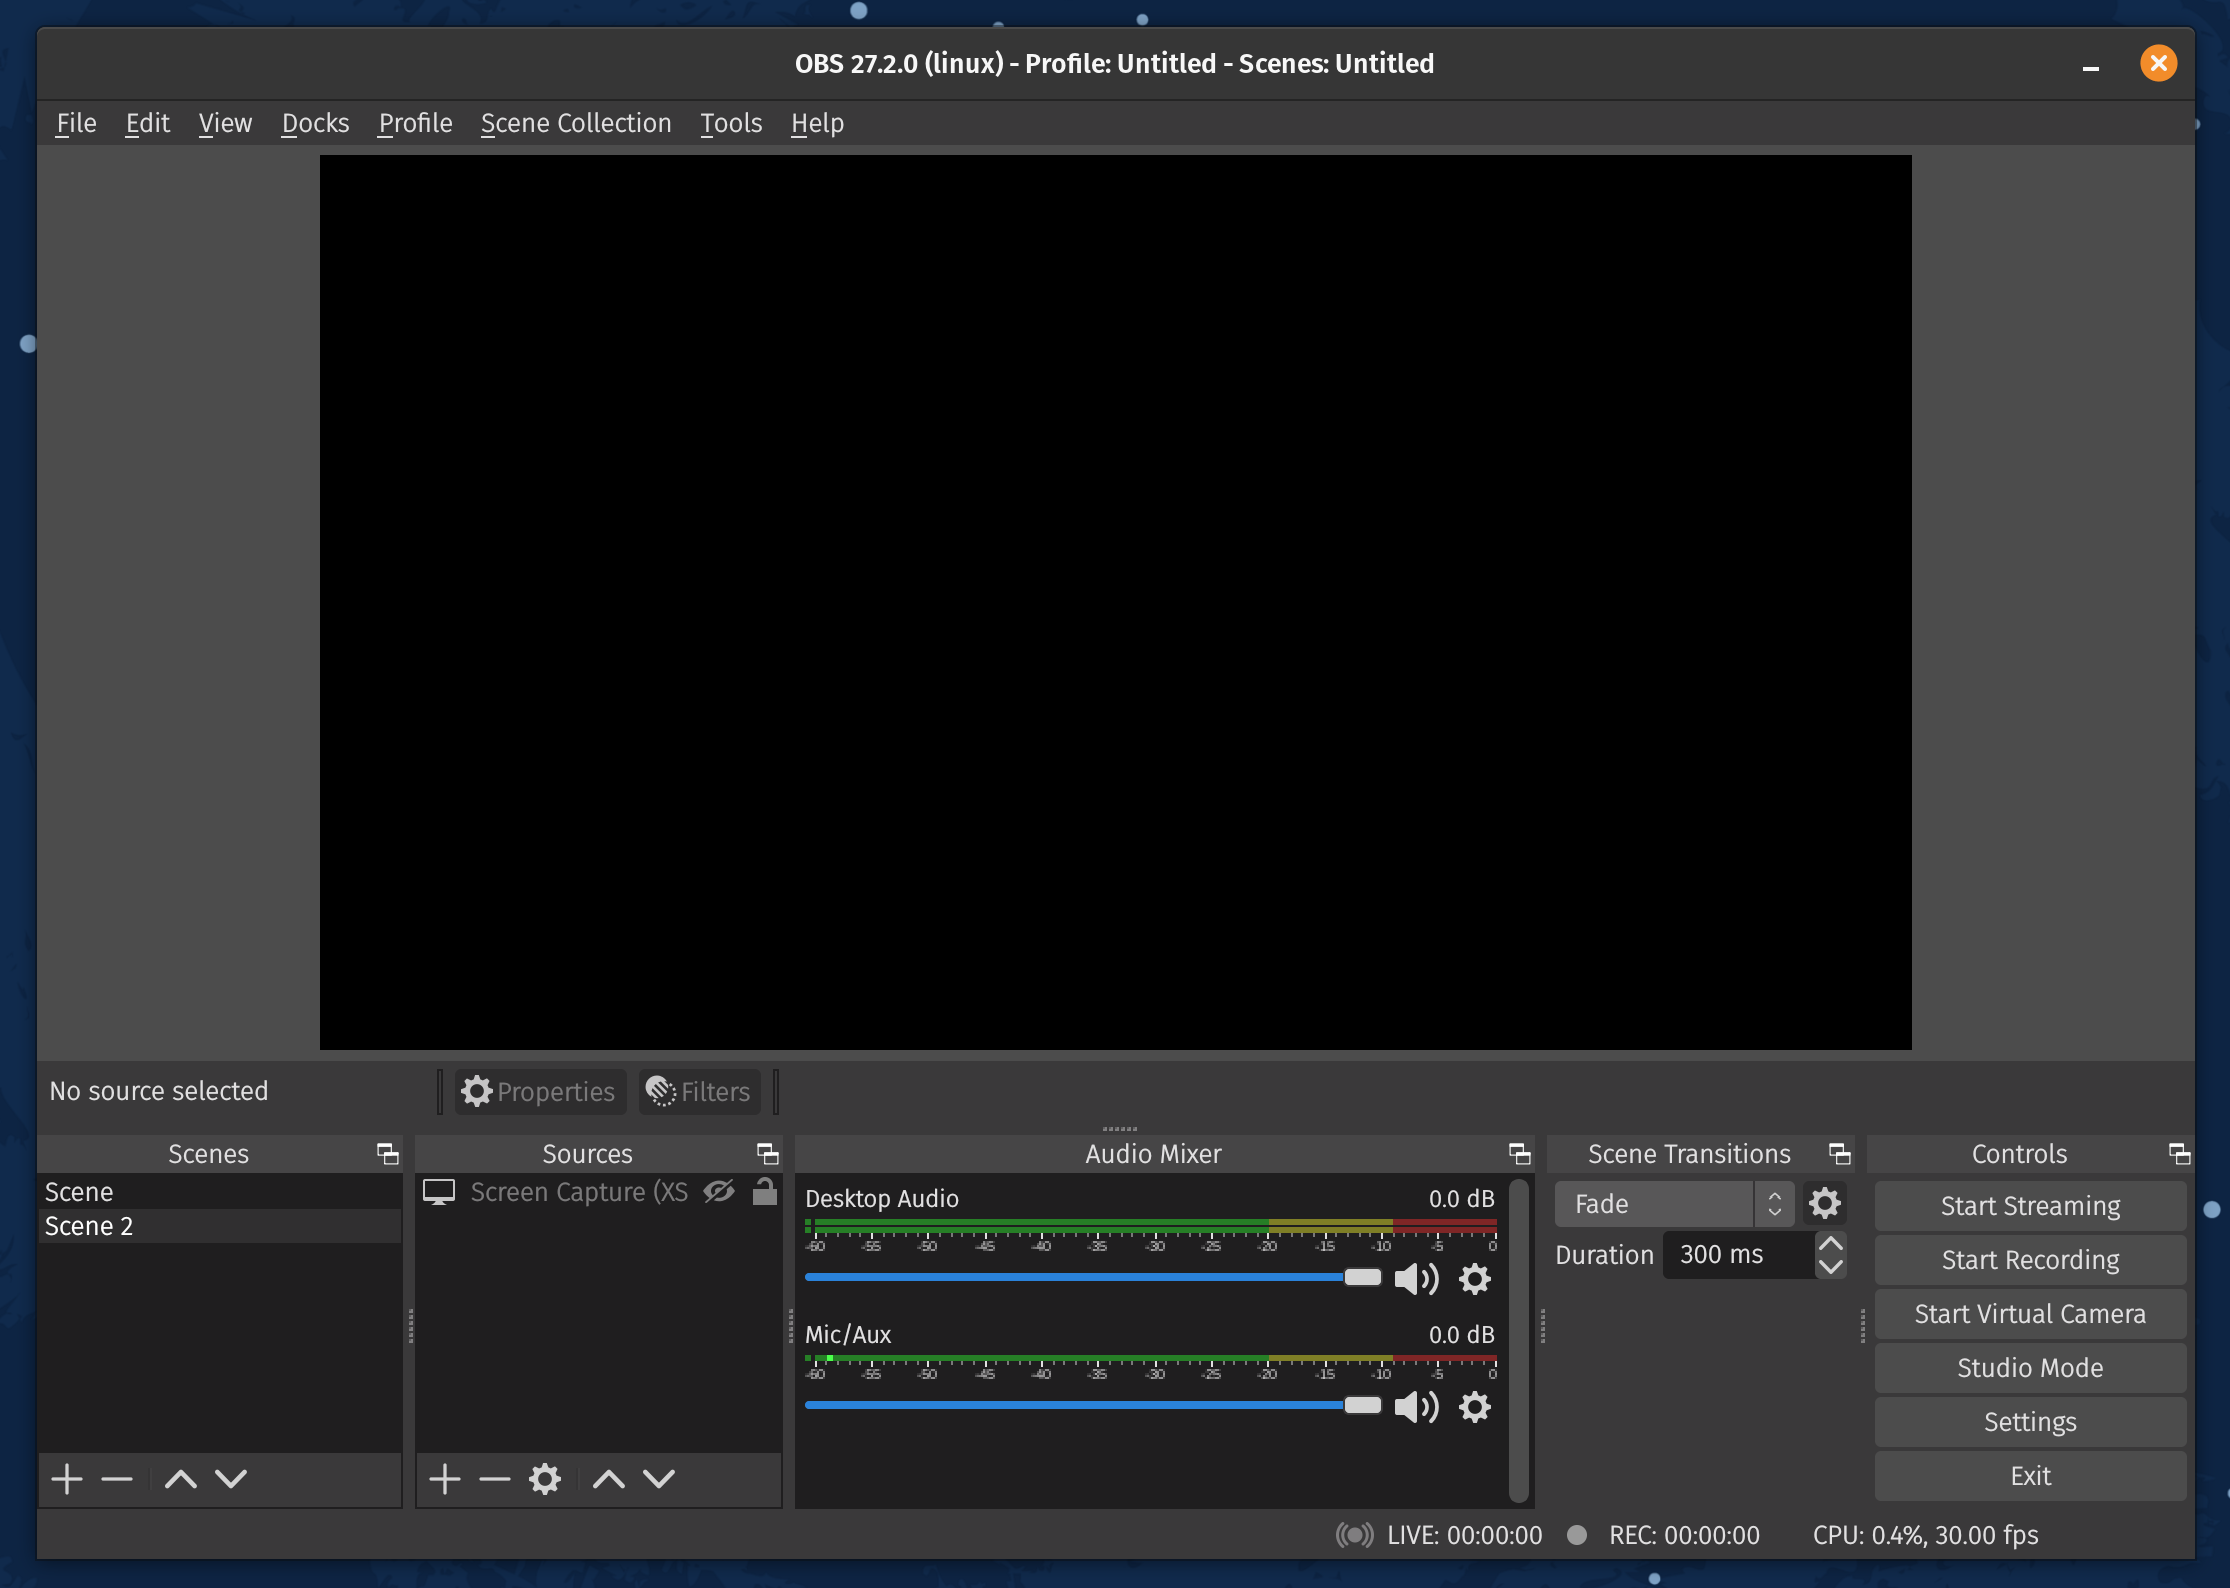Open Desktop Audio advanced settings gear
Image resolution: width=2230 pixels, height=1588 pixels.
coord(1474,1279)
